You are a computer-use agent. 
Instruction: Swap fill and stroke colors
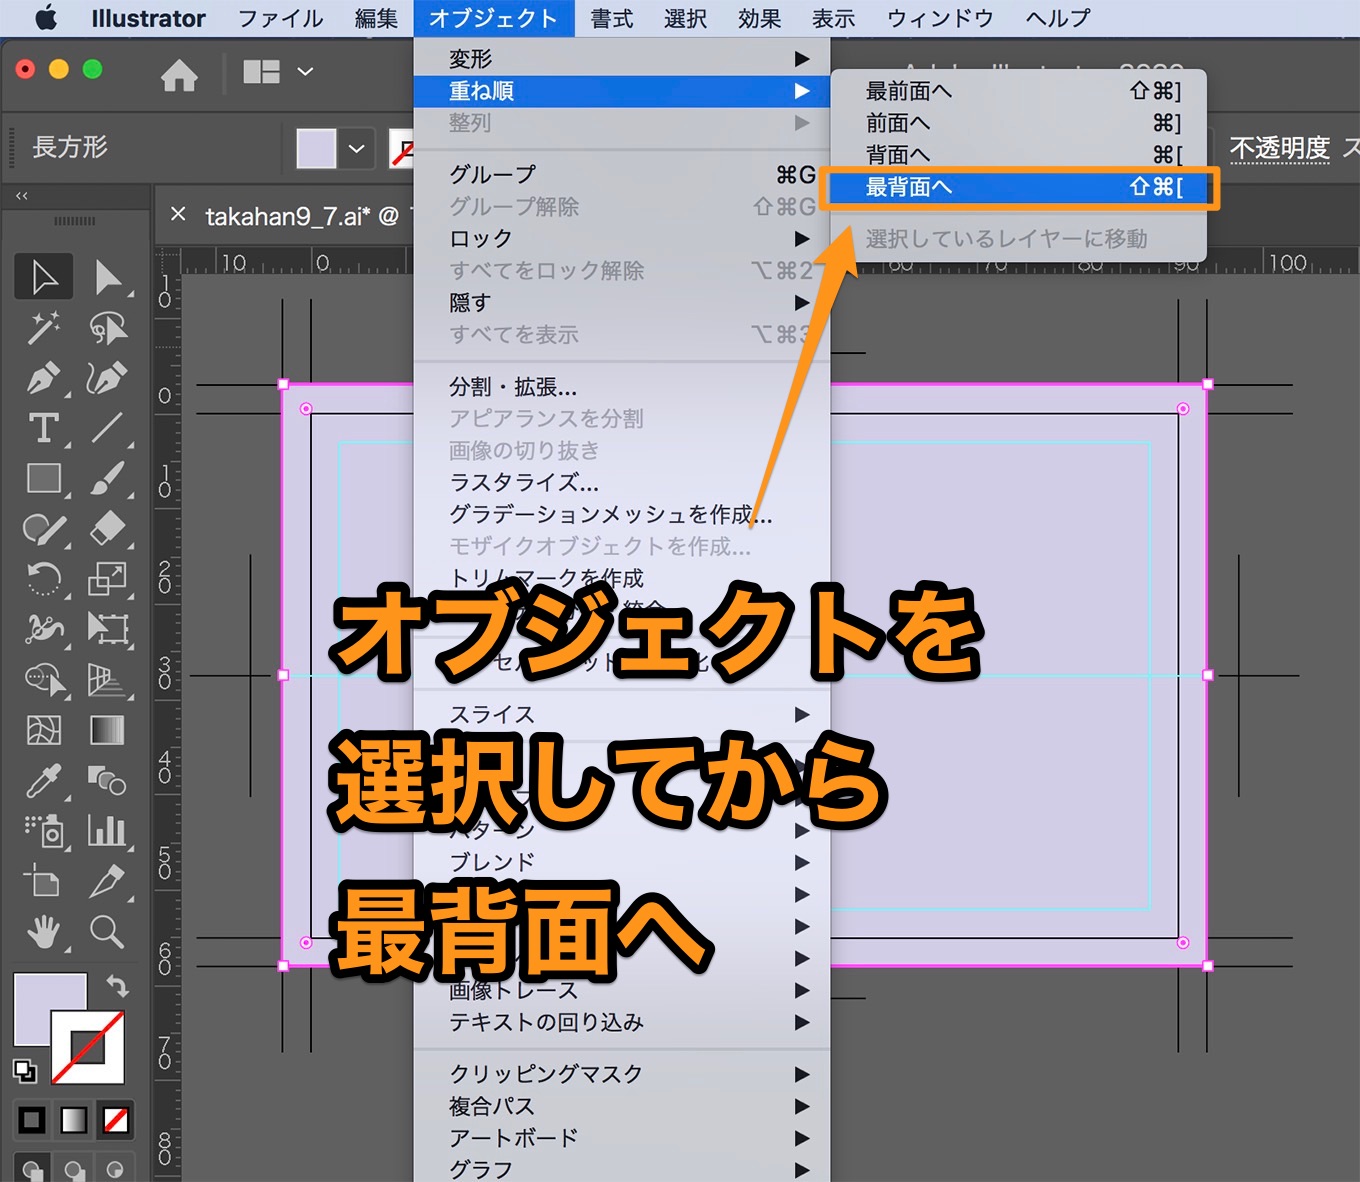(x=118, y=986)
